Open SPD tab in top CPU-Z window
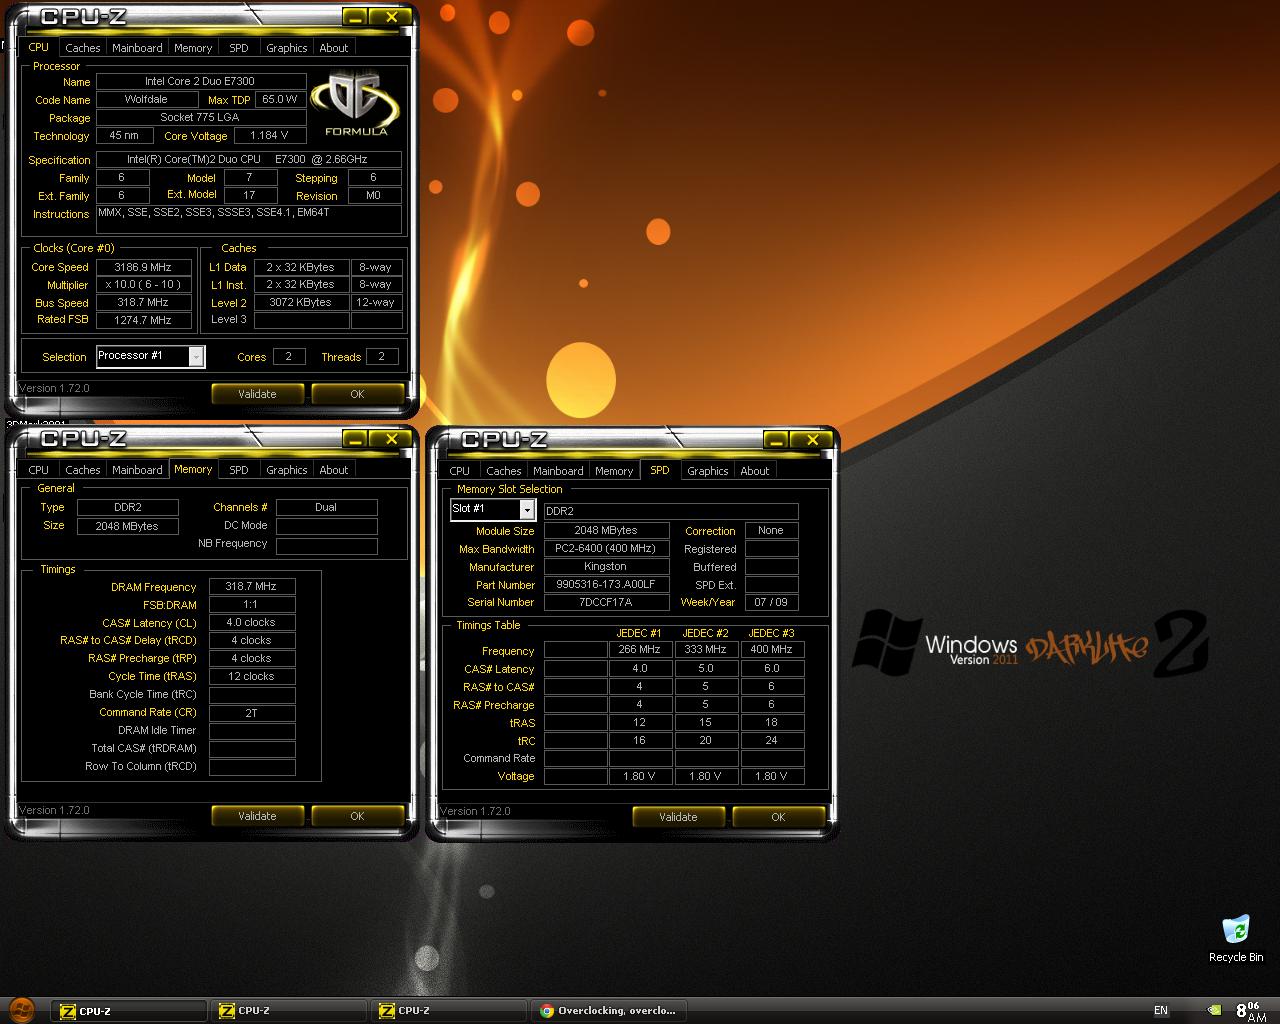Viewport: 1280px width, 1024px height. click(x=238, y=48)
